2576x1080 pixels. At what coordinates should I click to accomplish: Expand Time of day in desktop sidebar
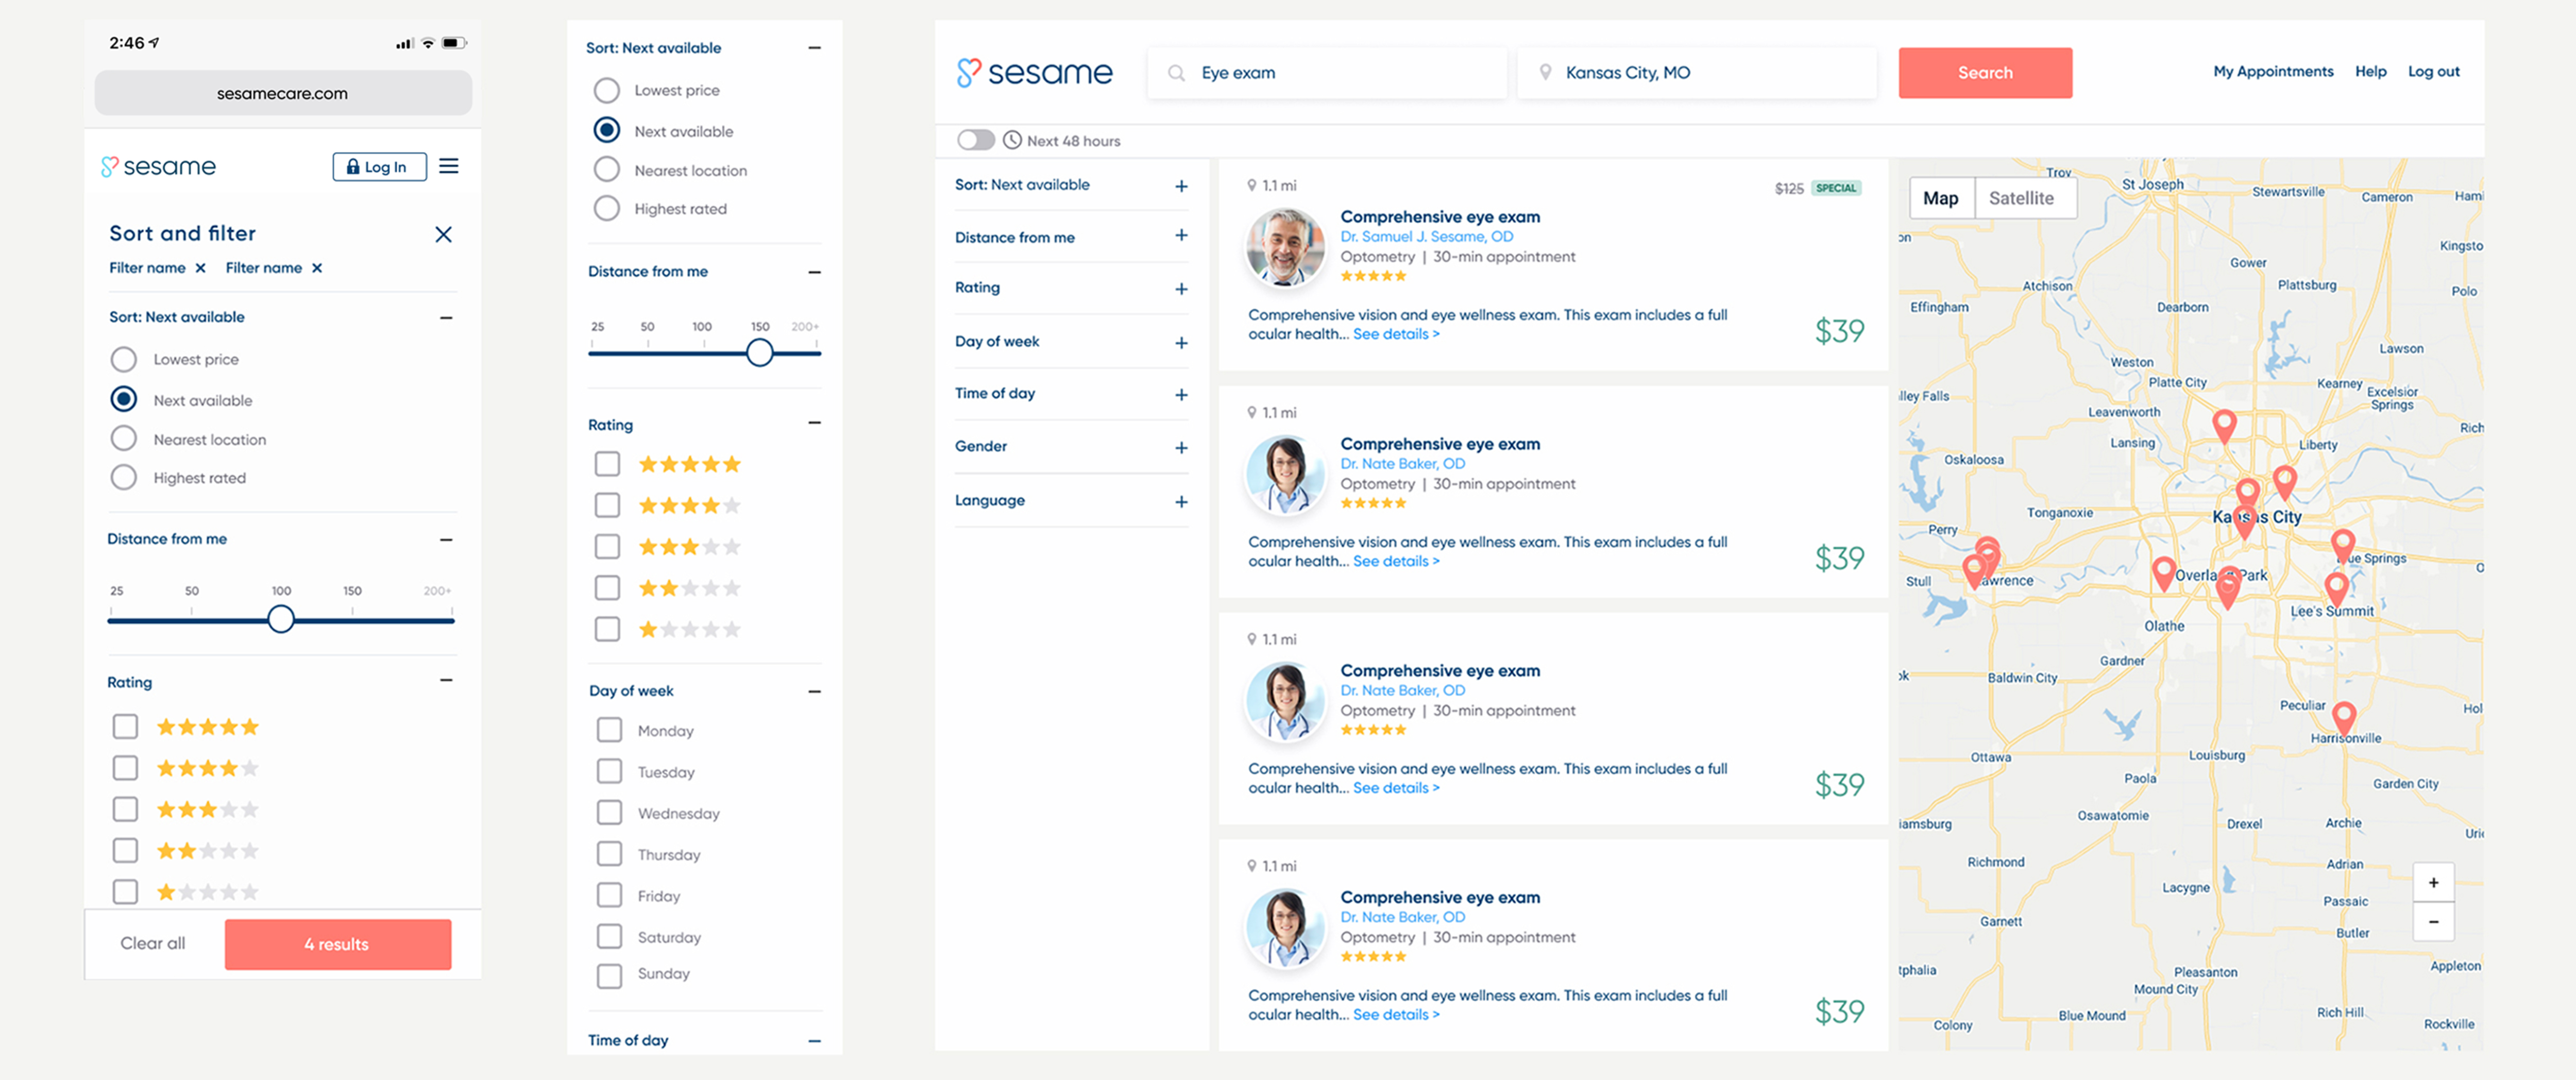pos(1181,395)
